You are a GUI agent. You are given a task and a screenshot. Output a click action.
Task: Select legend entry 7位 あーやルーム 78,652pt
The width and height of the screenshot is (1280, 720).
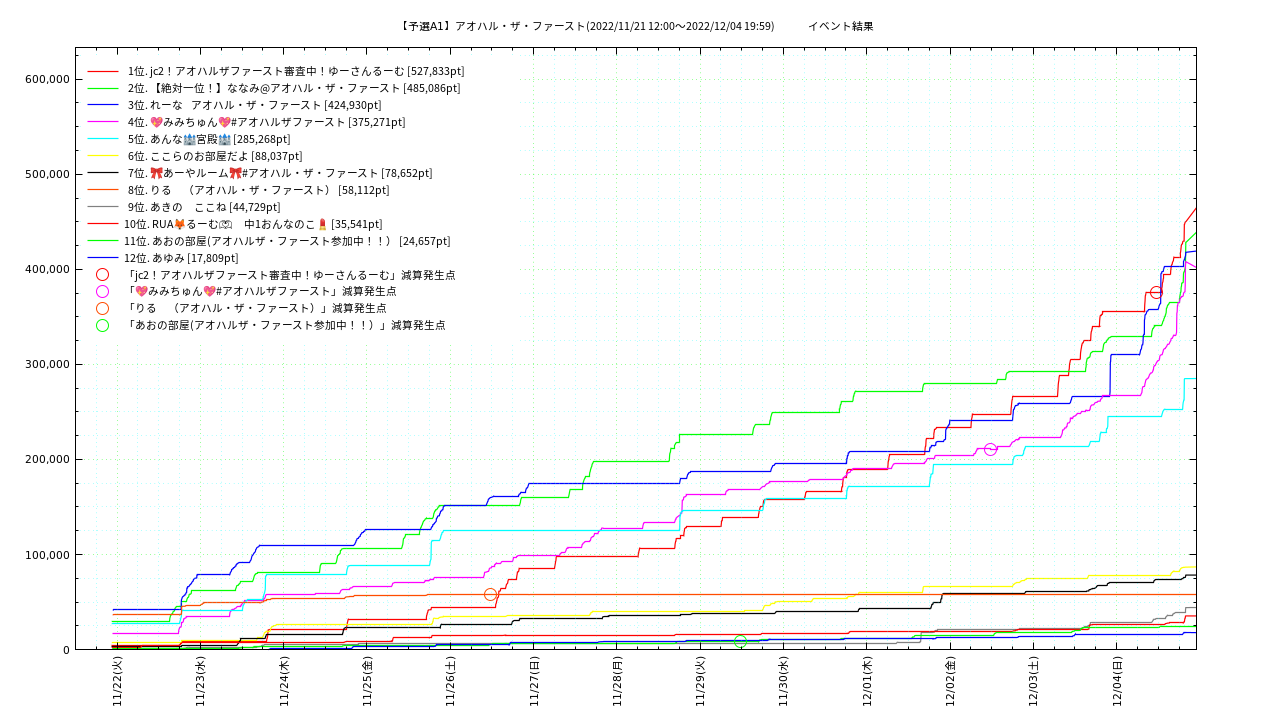pos(280,173)
